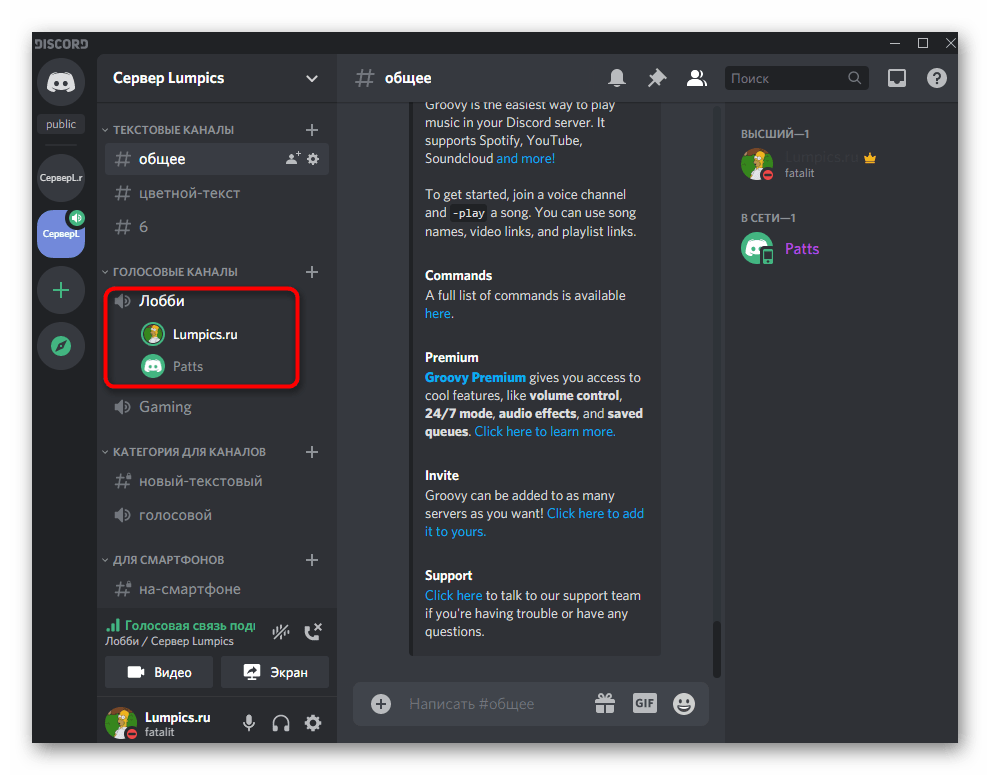Open the emoji picker
Viewport: 990px width, 775px height.
(684, 704)
